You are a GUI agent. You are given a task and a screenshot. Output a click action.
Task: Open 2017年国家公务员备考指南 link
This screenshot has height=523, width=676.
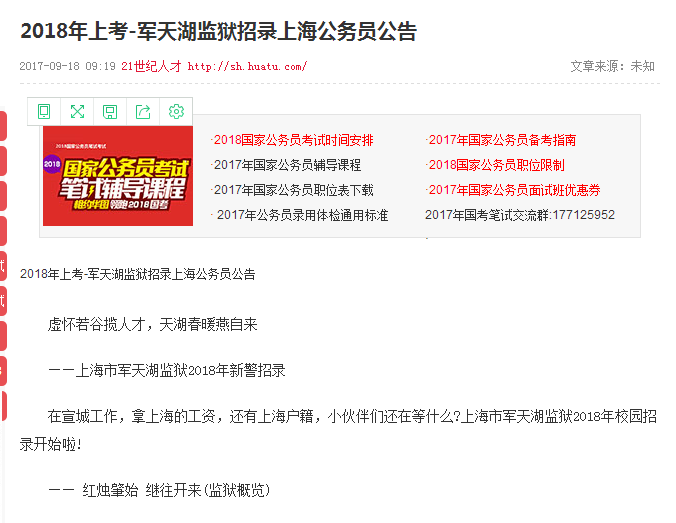[502, 140]
